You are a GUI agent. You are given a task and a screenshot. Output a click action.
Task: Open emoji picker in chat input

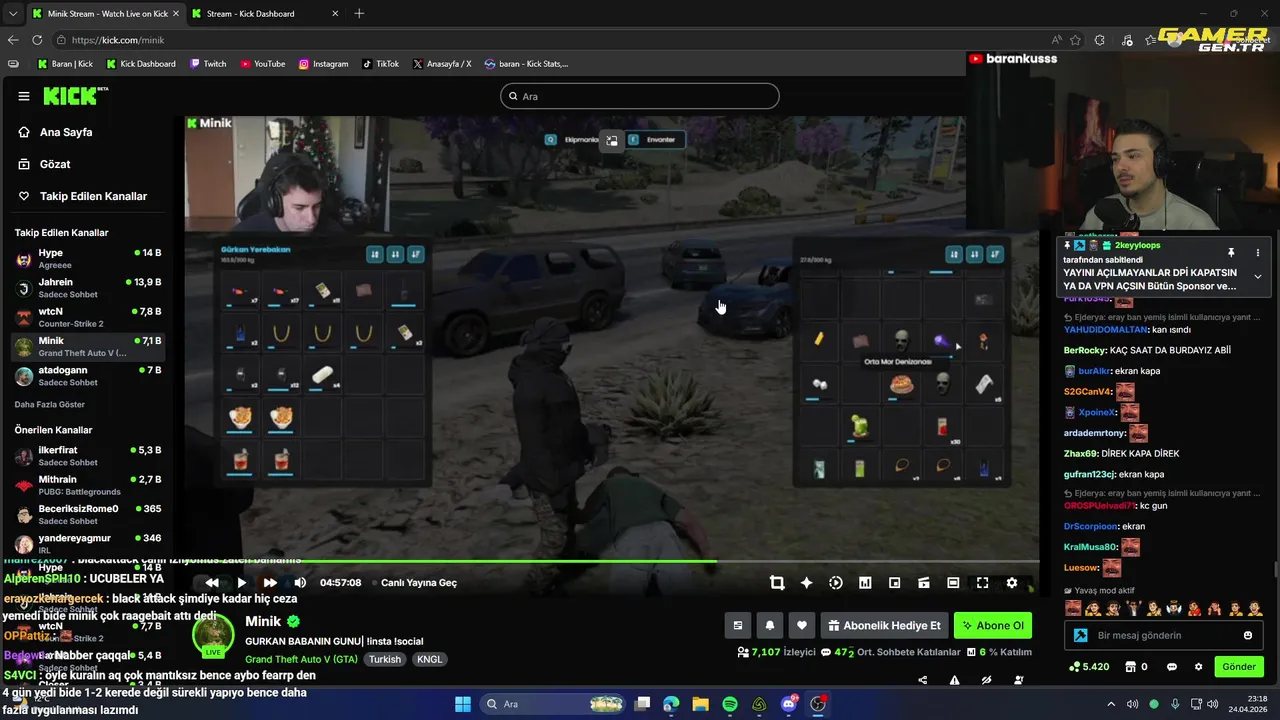pos(1247,635)
